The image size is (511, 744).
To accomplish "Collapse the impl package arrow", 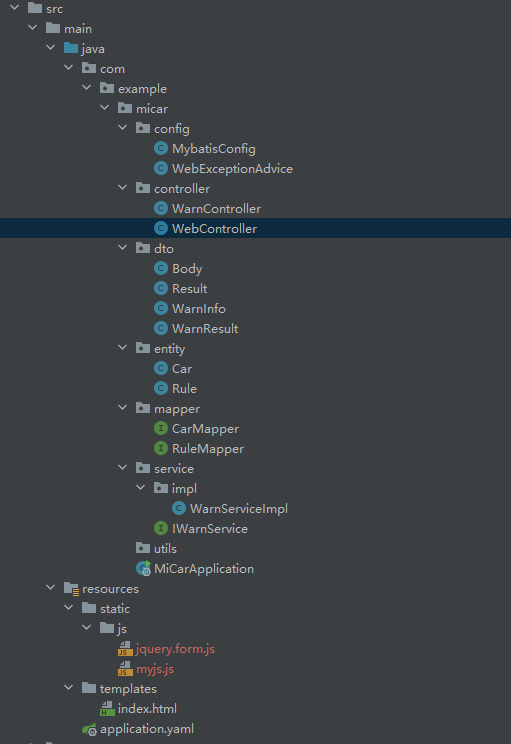I will click(x=140, y=487).
